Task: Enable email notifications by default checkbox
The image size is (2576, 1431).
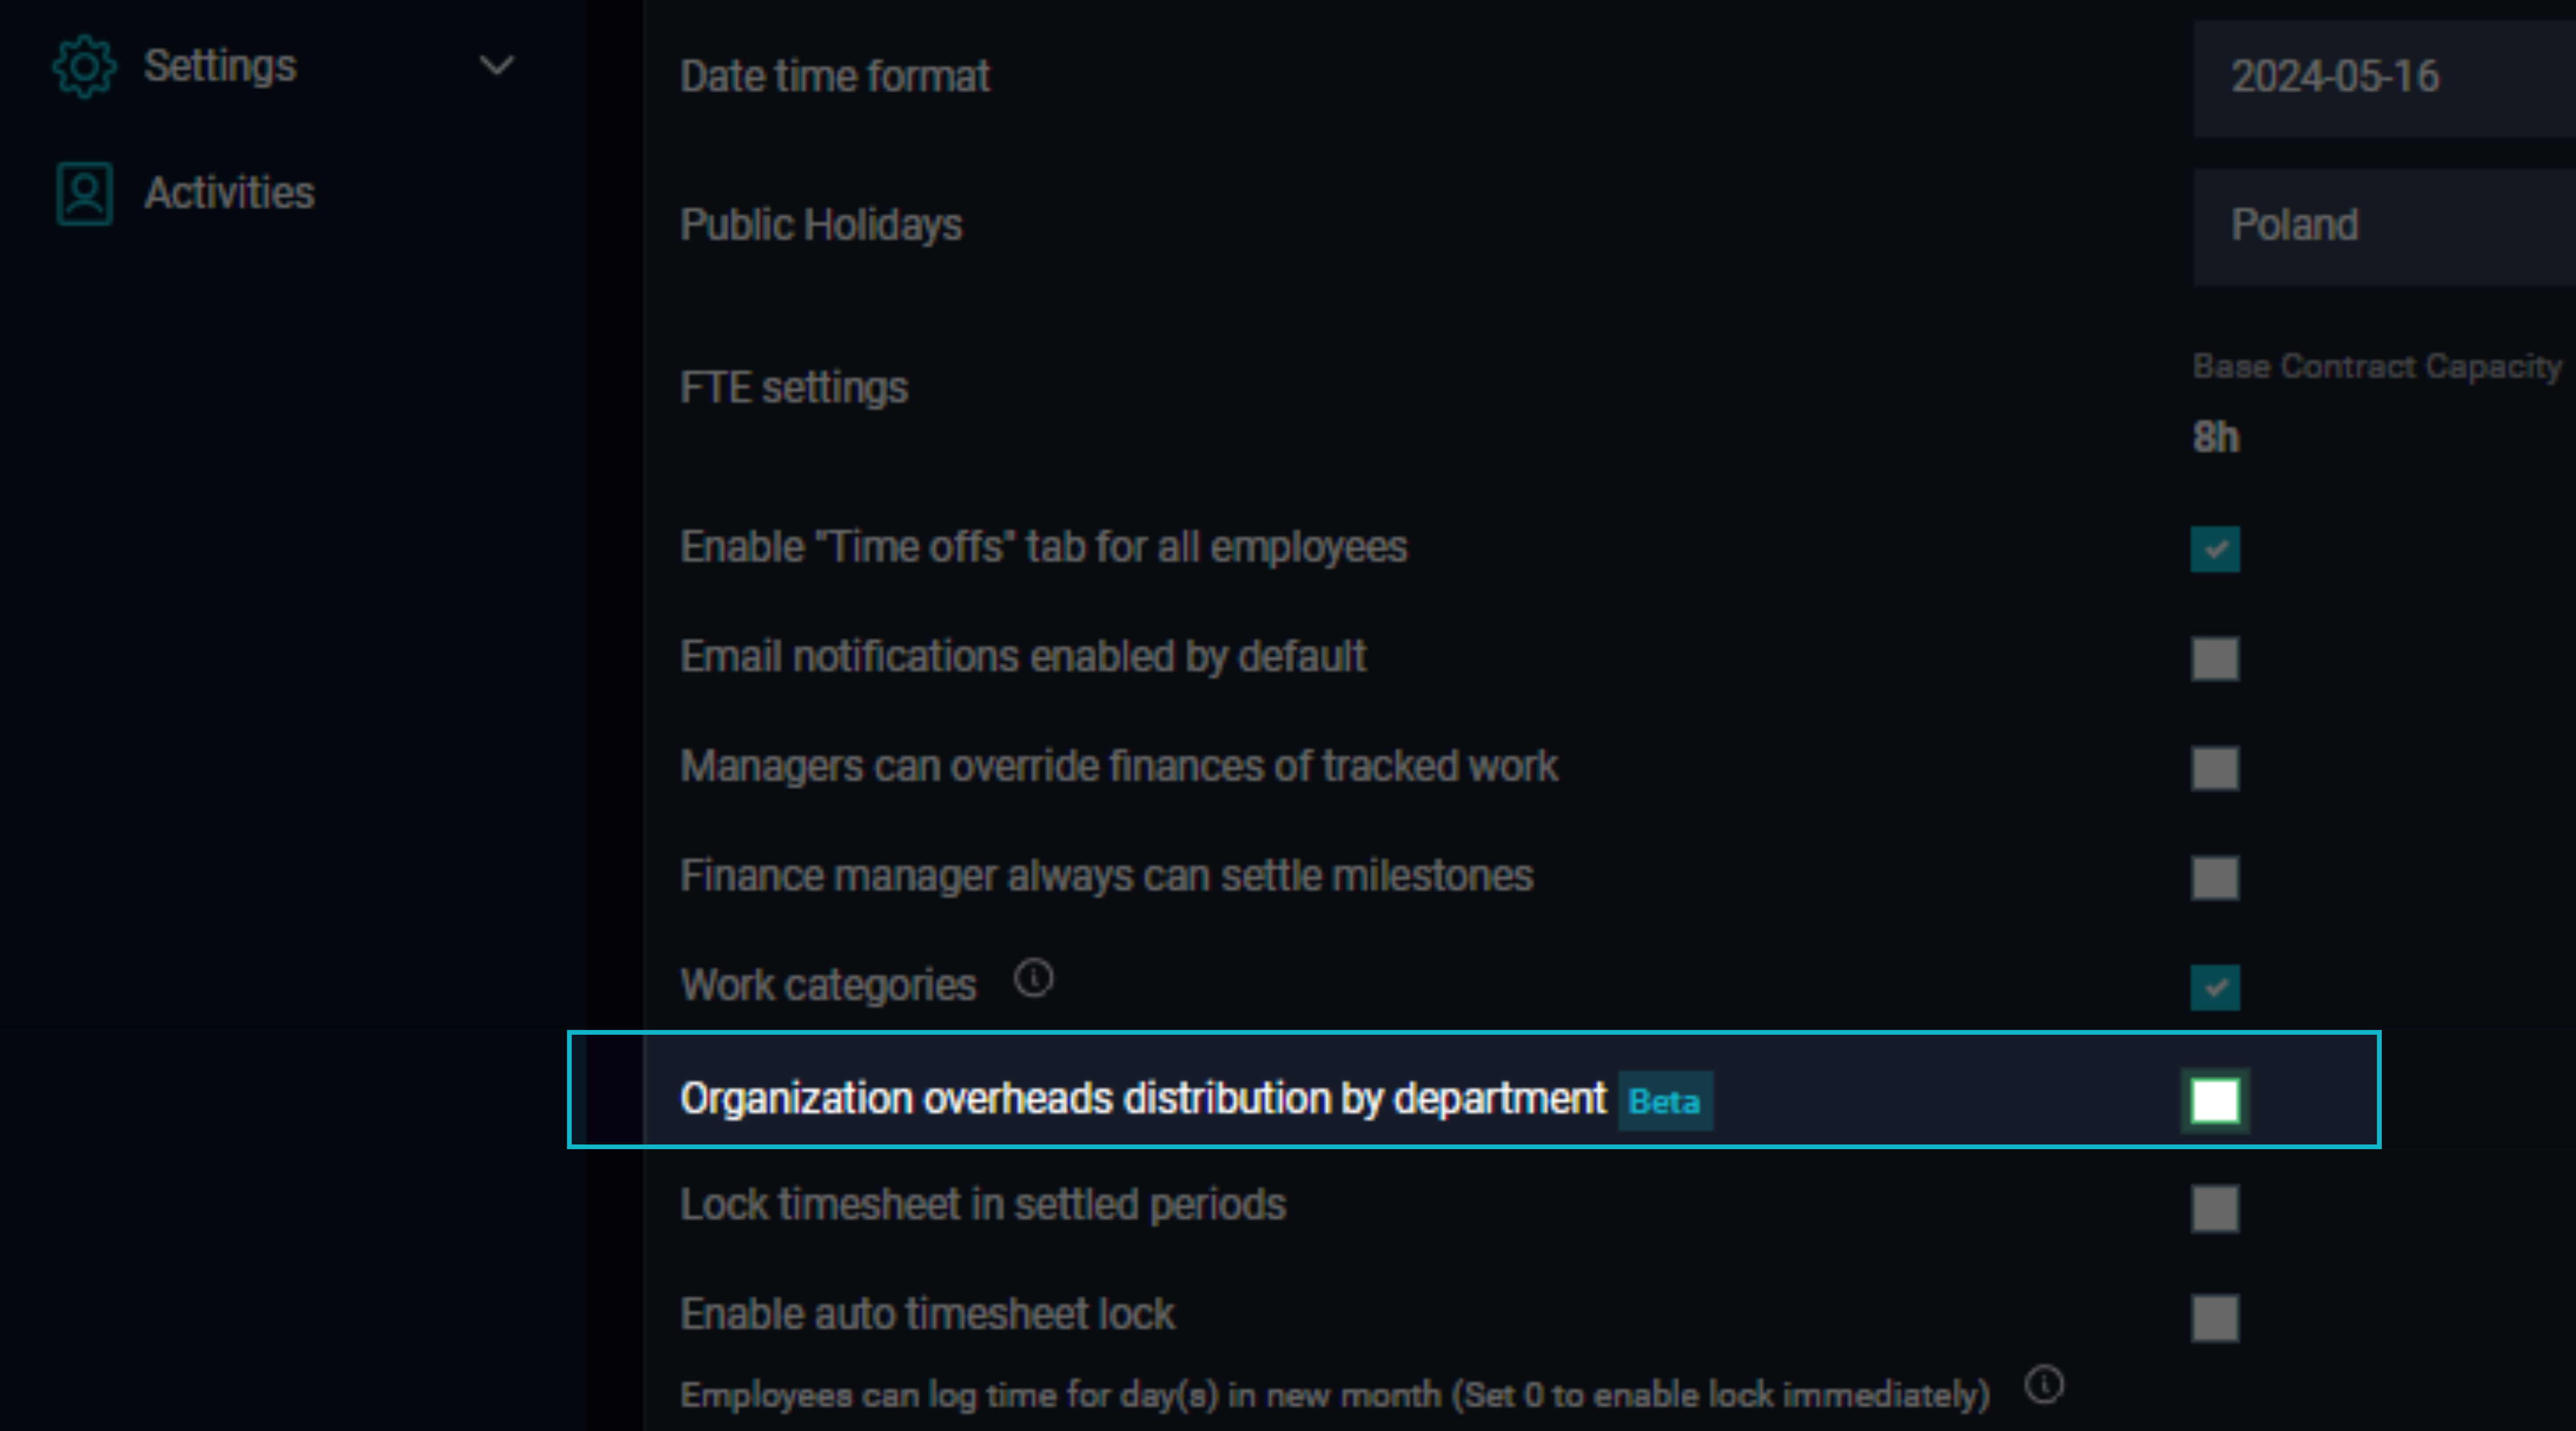Action: click(x=2215, y=659)
